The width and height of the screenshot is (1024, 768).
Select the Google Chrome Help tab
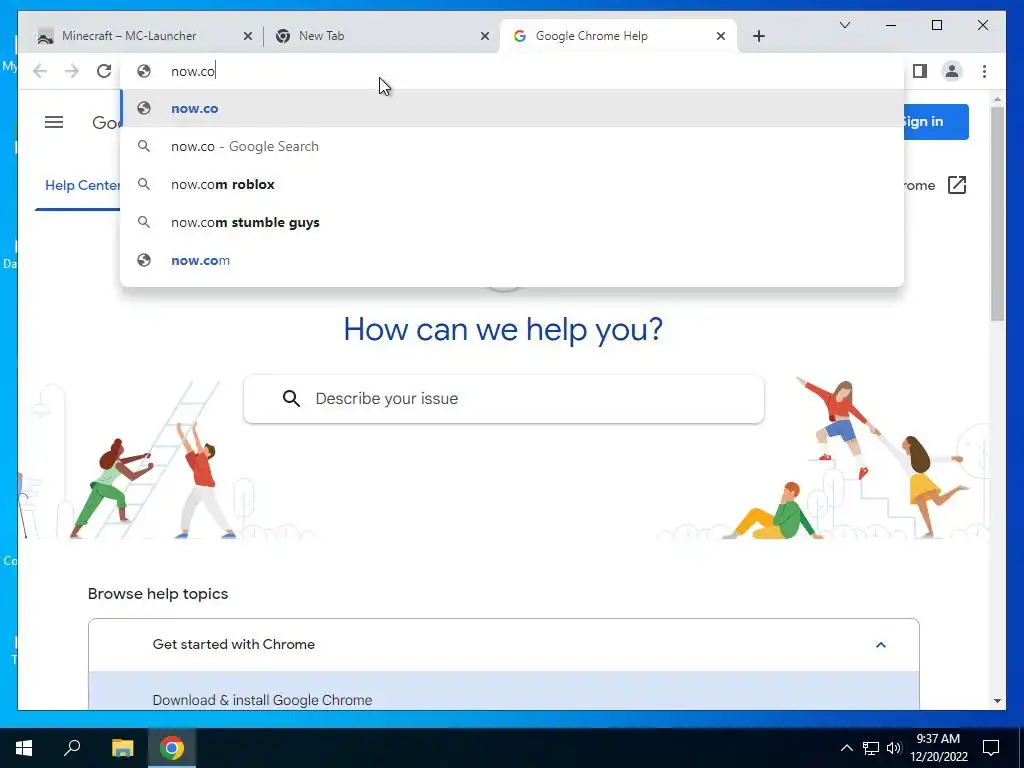pyautogui.click(x=618, y=36)
